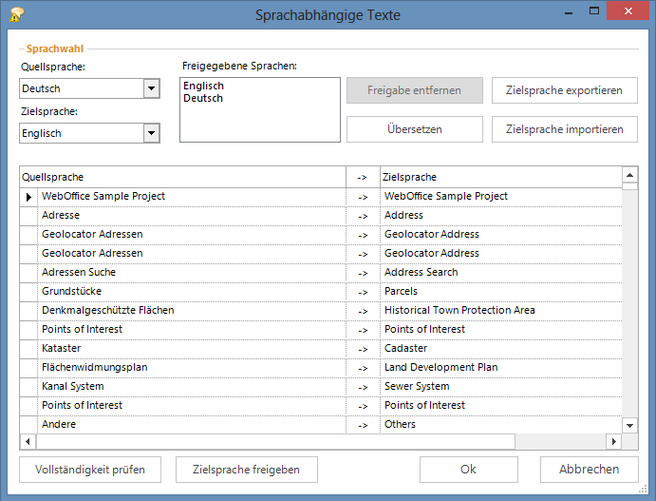The image size is (656, 501).
Task: Click the Zielsprache importieren button
Action: pyautogui.click(x=564, y=129)
